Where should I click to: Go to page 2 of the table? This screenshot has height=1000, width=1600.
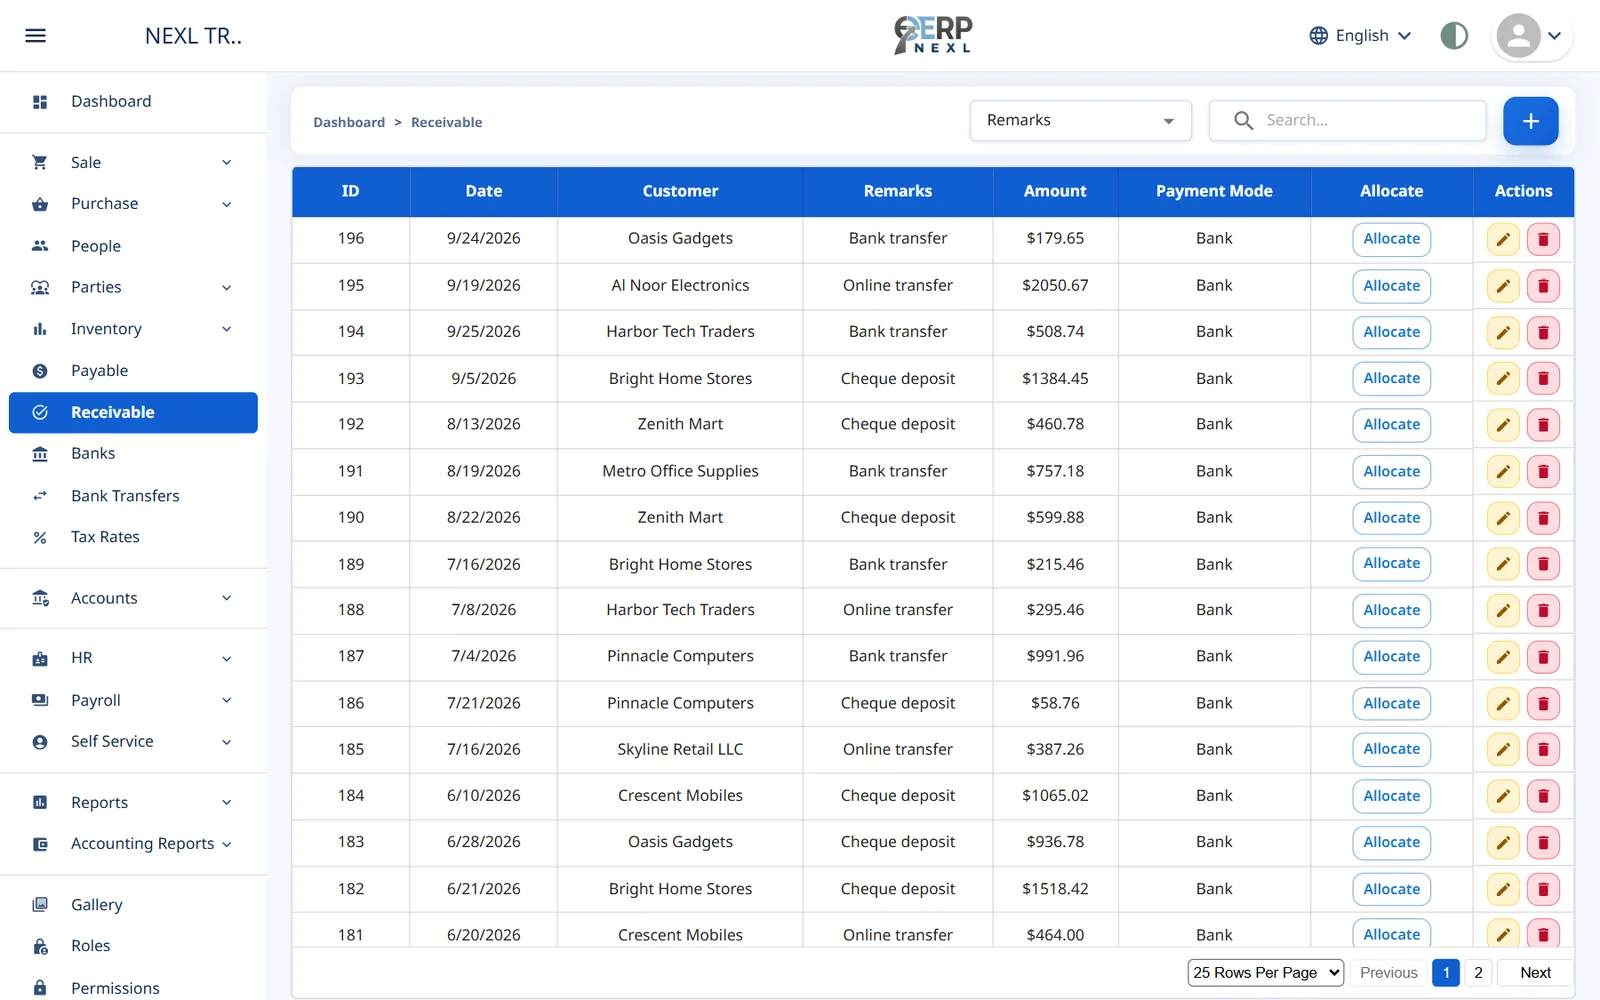(x=1478, y=973)
